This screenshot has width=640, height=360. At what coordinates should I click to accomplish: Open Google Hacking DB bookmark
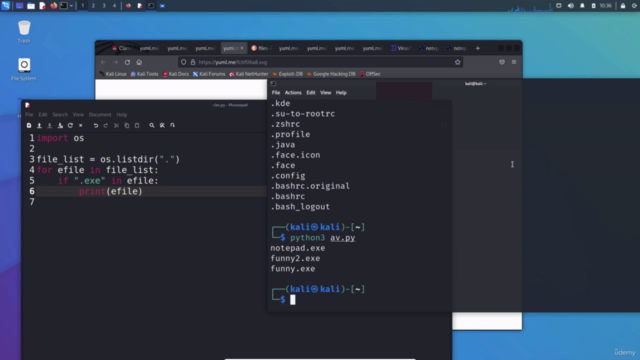pyautogui.click(x=331, y=74)
